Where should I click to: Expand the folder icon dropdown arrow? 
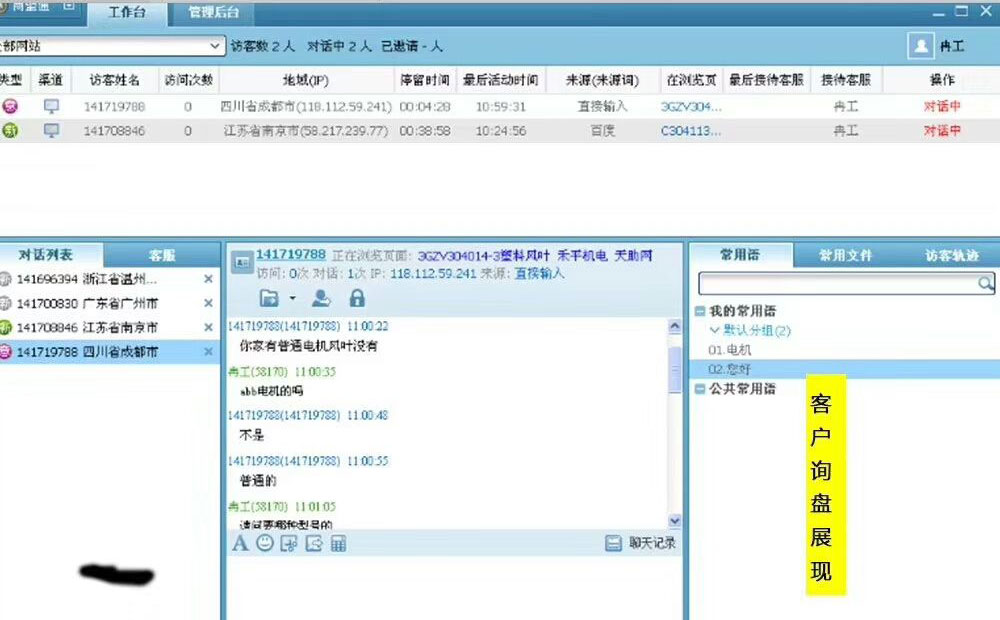[292, 298]
